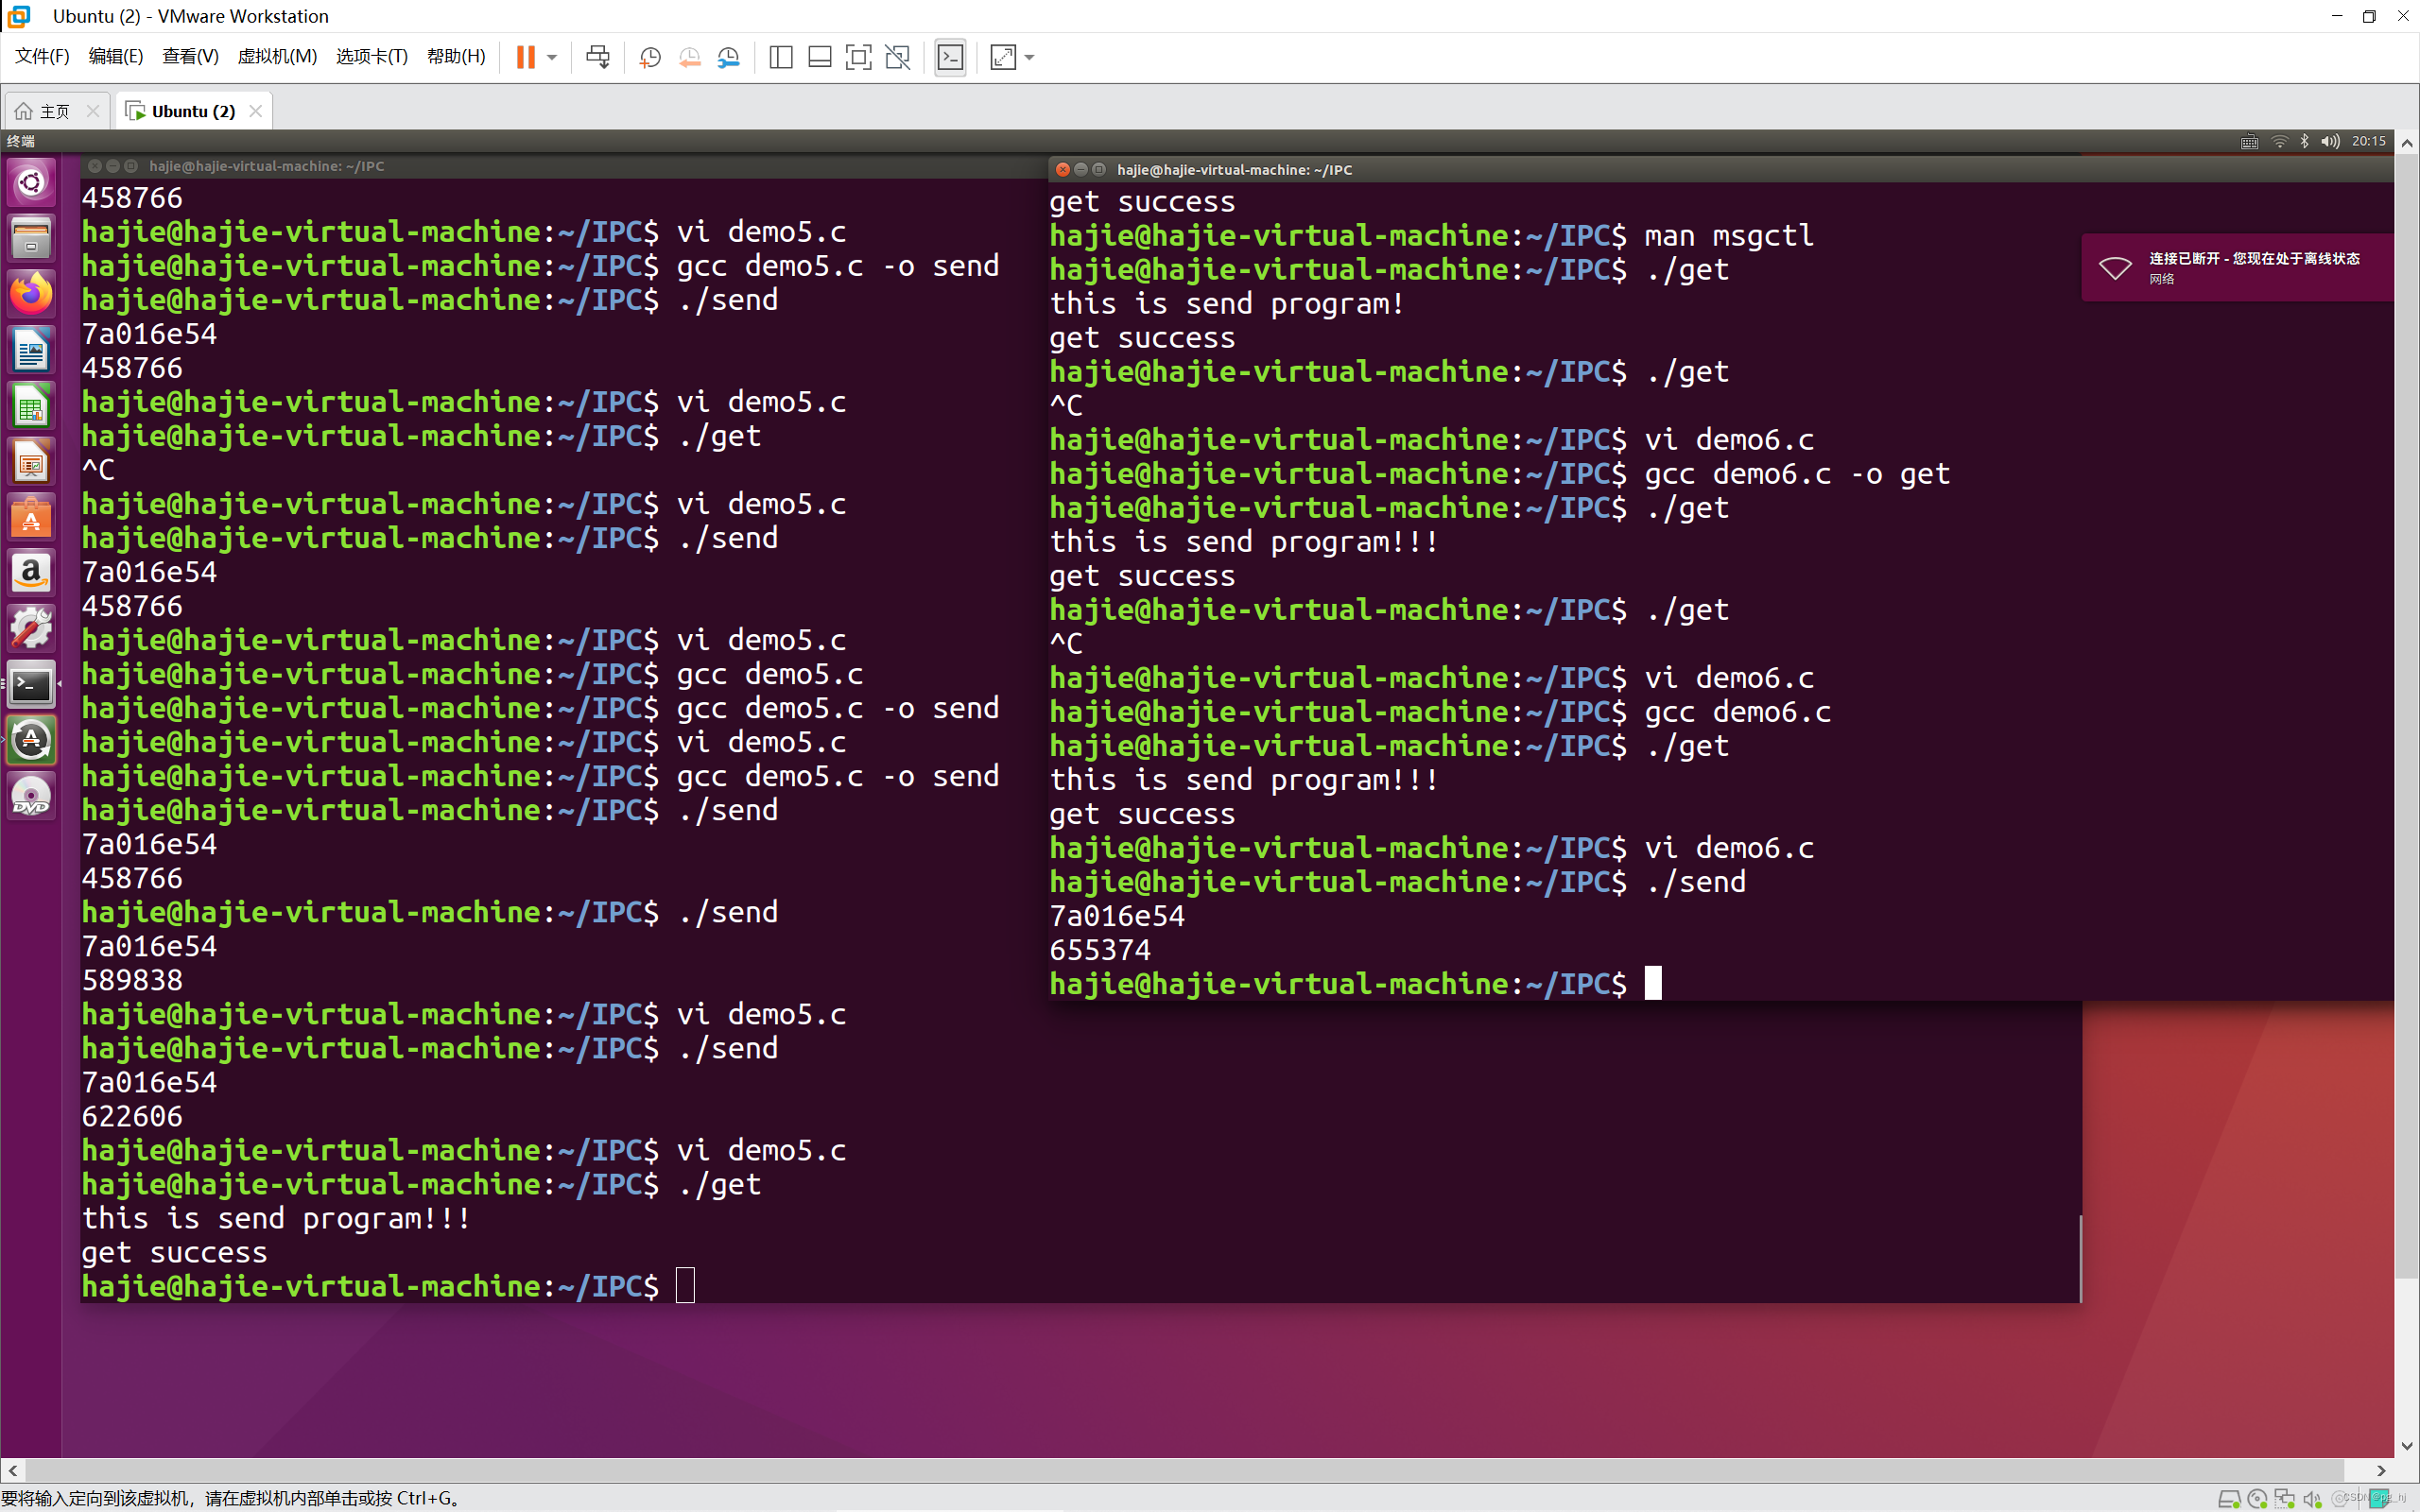This screenshot has width=2420, height=1512.
Task: Open the snapshot manager
Action: (x=729, y=57)
